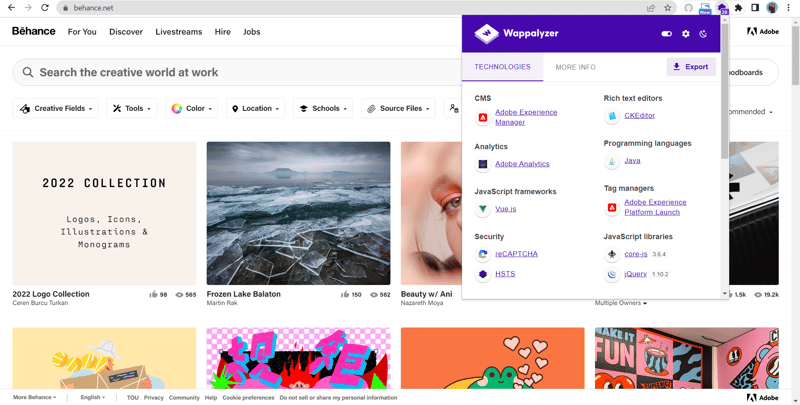Click the Adobe Analytics icon
Screen dimensions: 800x405
point(482,164)
